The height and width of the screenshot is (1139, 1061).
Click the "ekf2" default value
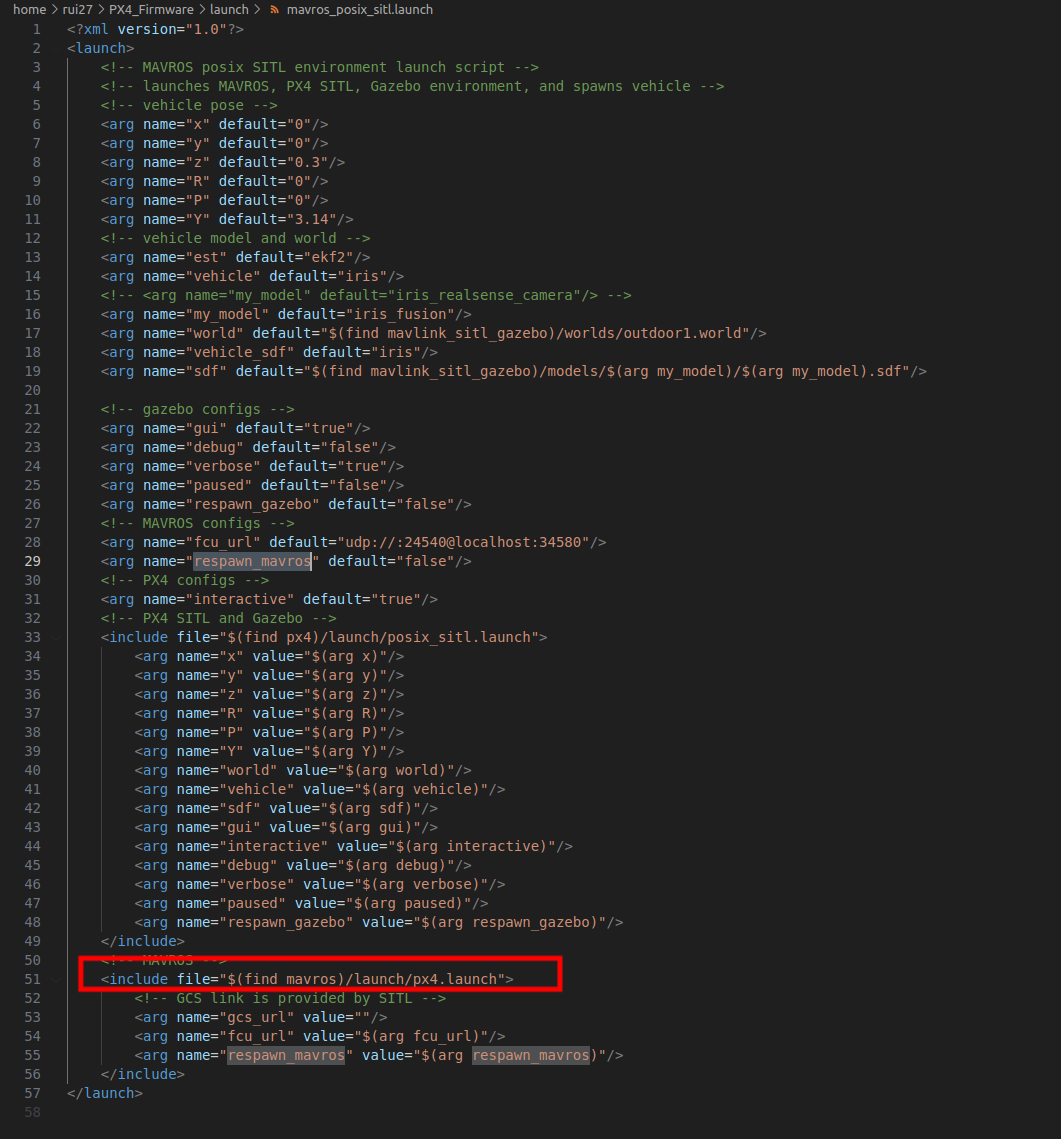point(333,257)
